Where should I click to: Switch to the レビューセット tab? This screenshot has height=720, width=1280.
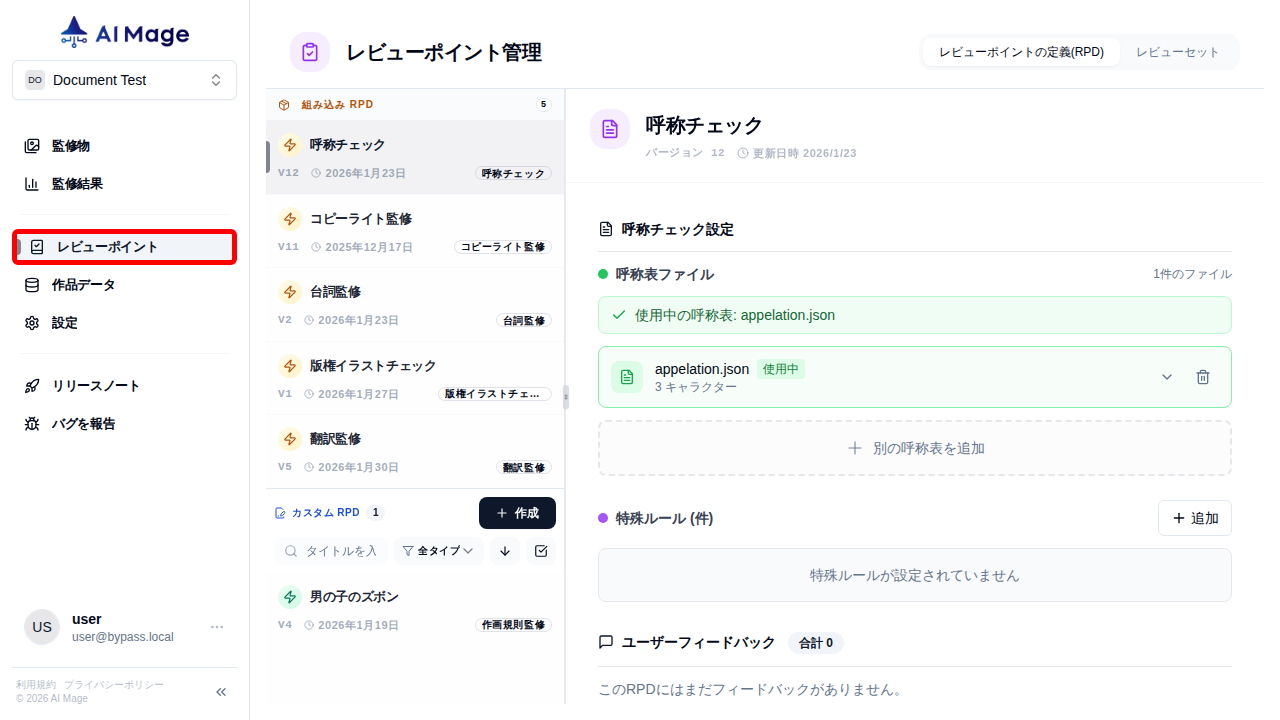coord(1178,51)
